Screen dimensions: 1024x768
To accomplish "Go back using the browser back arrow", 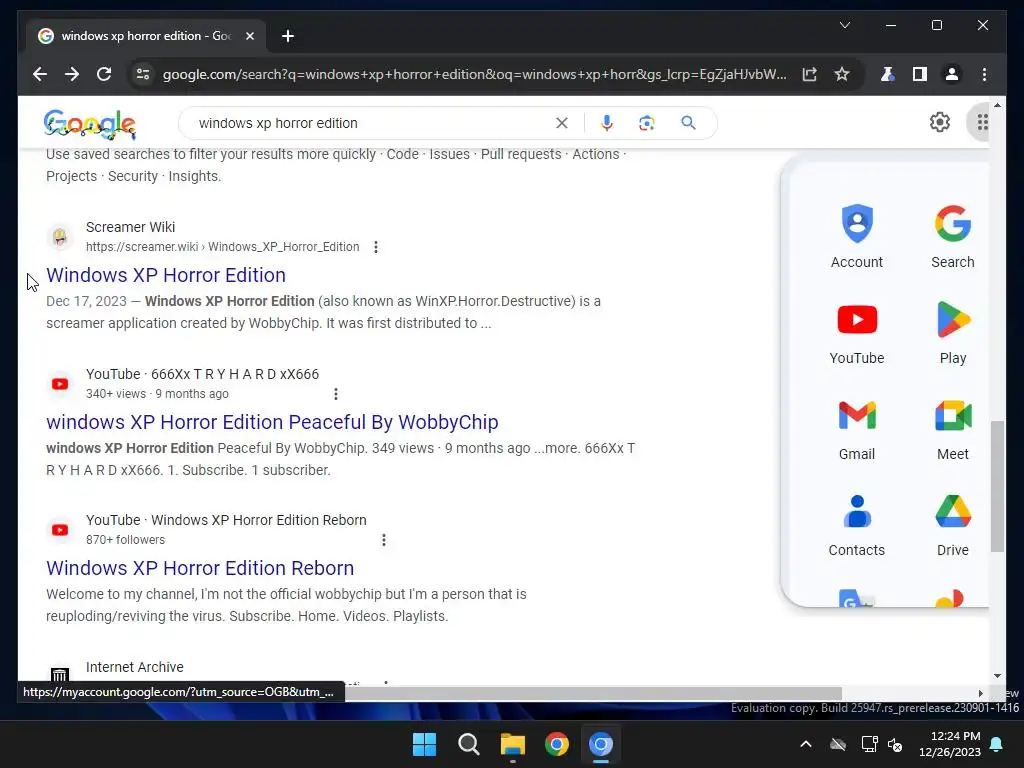I will tap(40, 74).
